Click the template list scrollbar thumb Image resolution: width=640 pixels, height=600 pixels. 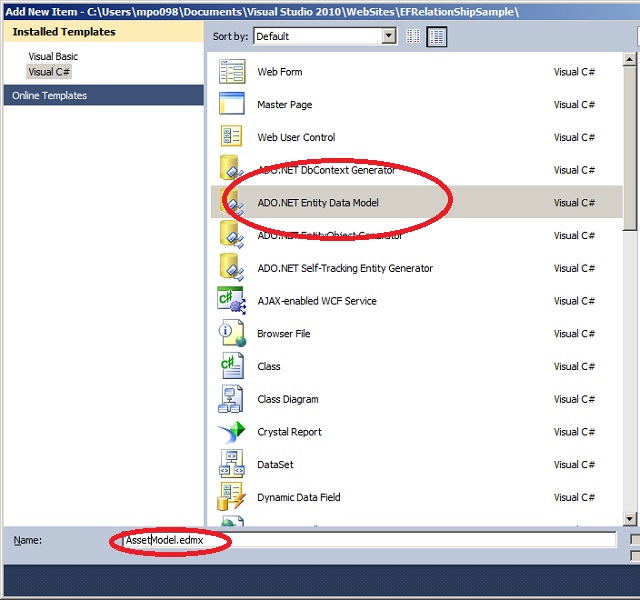[x=629, y=149]
